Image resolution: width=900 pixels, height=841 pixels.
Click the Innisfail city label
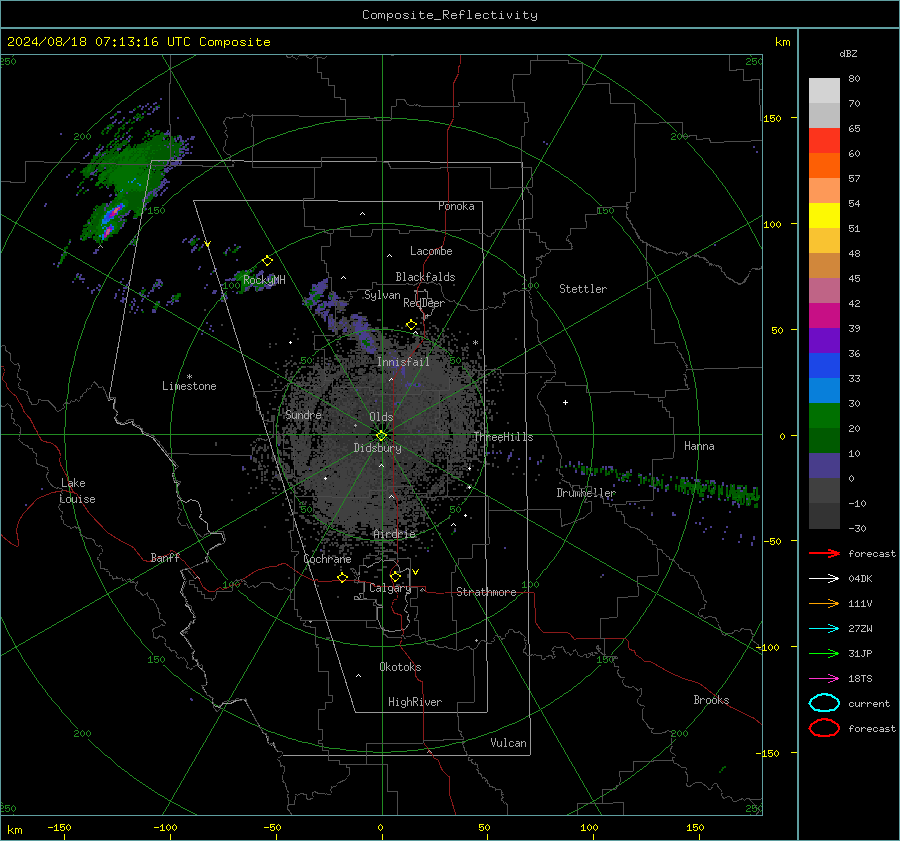point(403,362)
